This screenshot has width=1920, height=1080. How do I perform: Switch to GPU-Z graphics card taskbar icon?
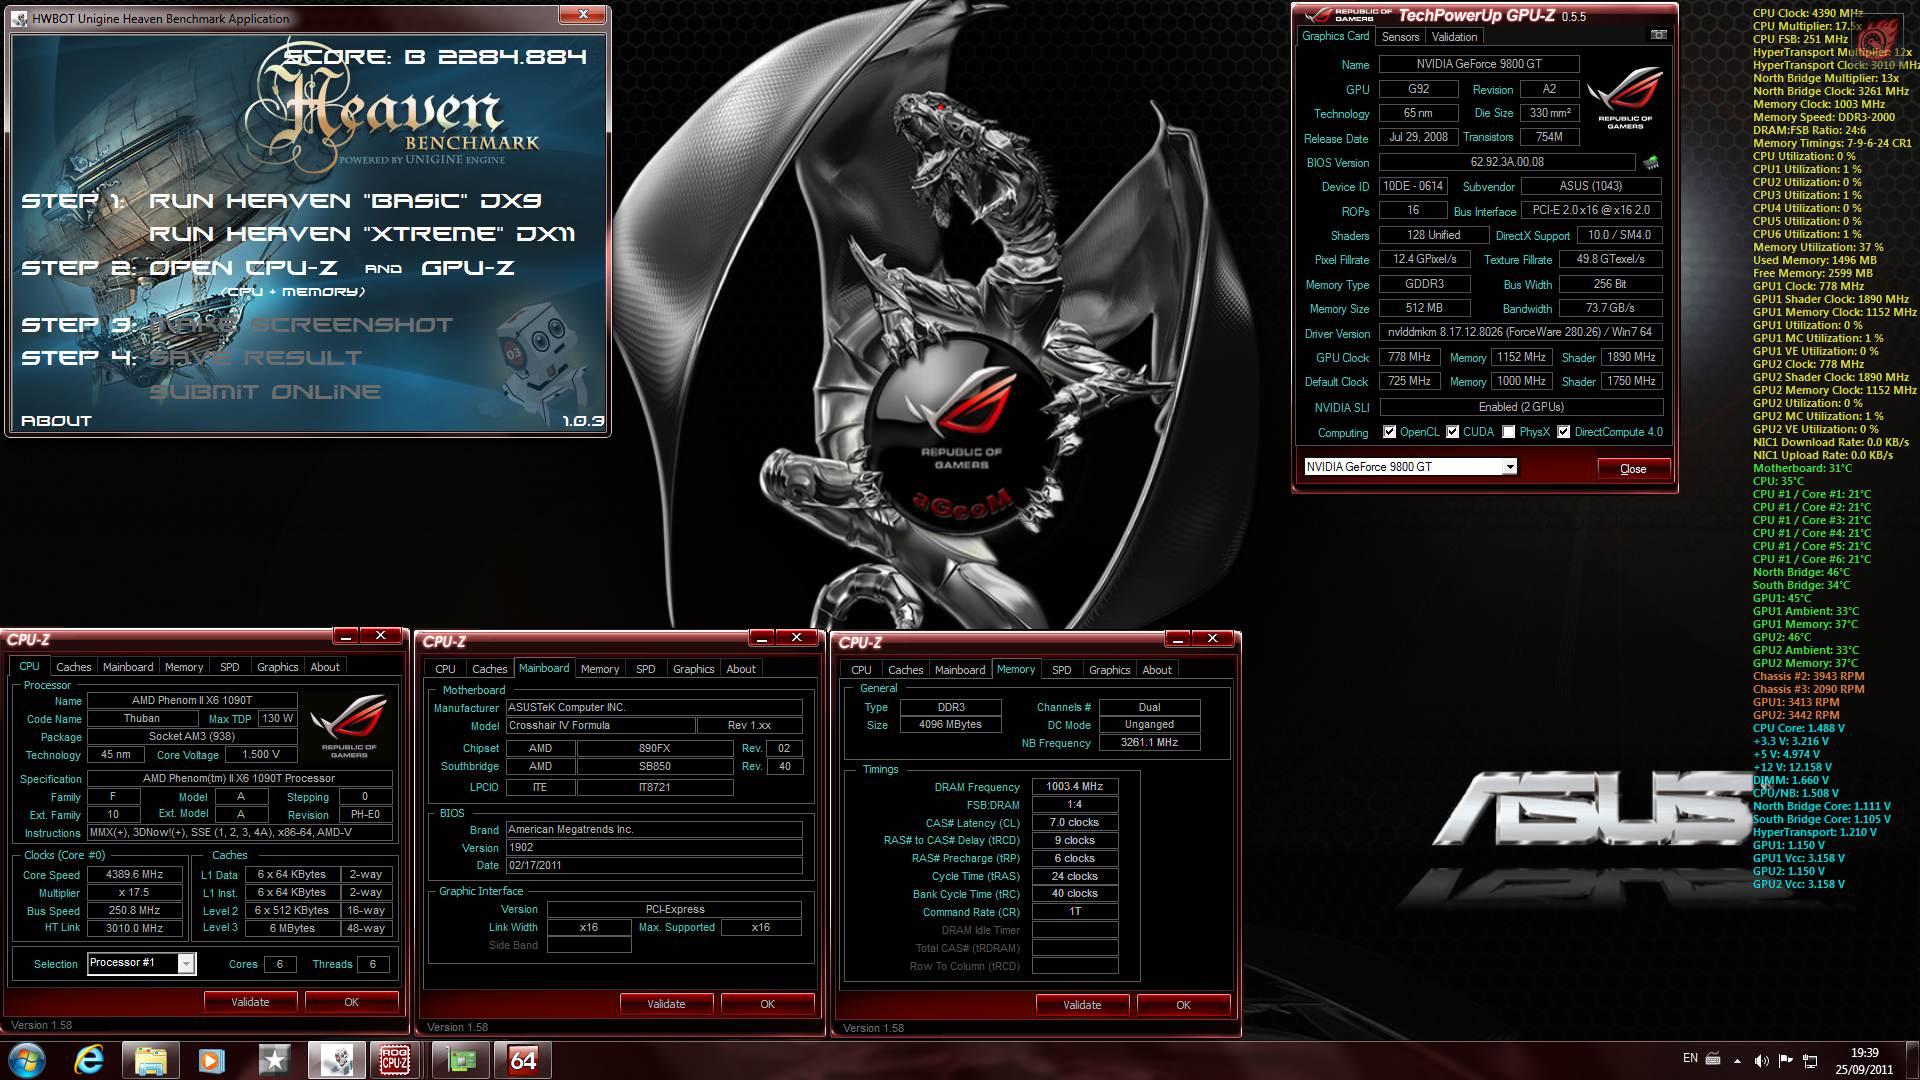coord(461,1060)
